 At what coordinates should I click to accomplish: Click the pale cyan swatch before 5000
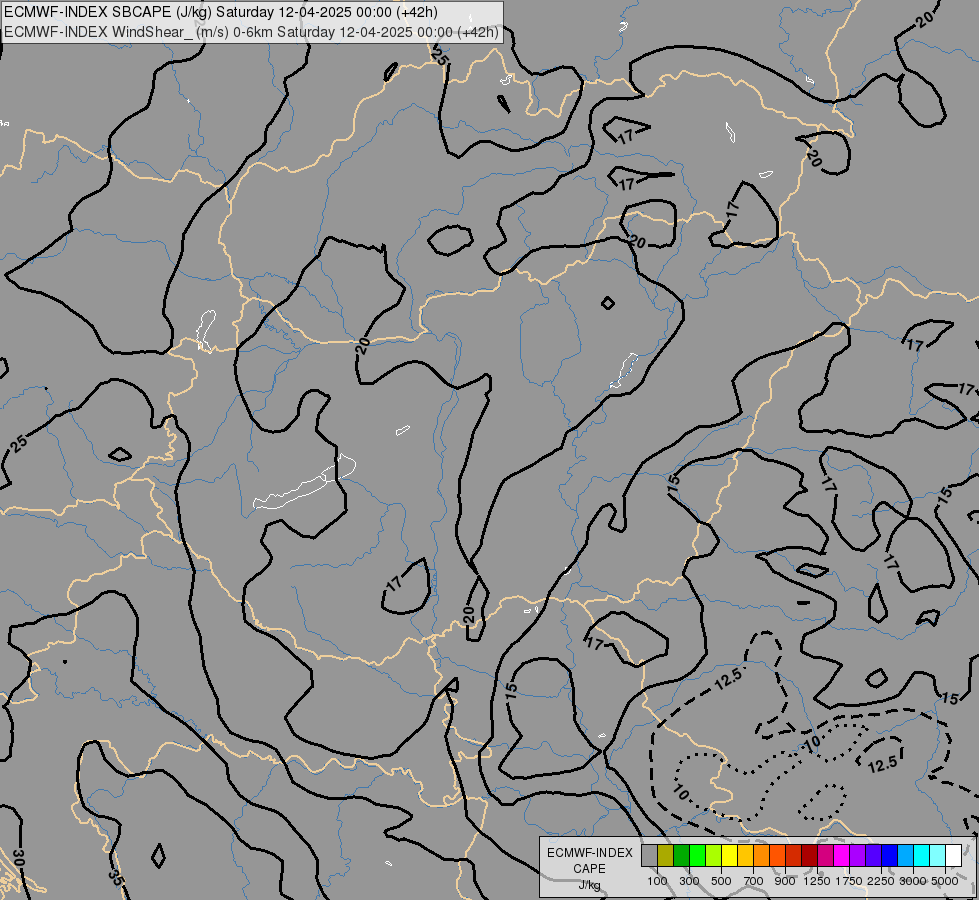coord(937,855)
